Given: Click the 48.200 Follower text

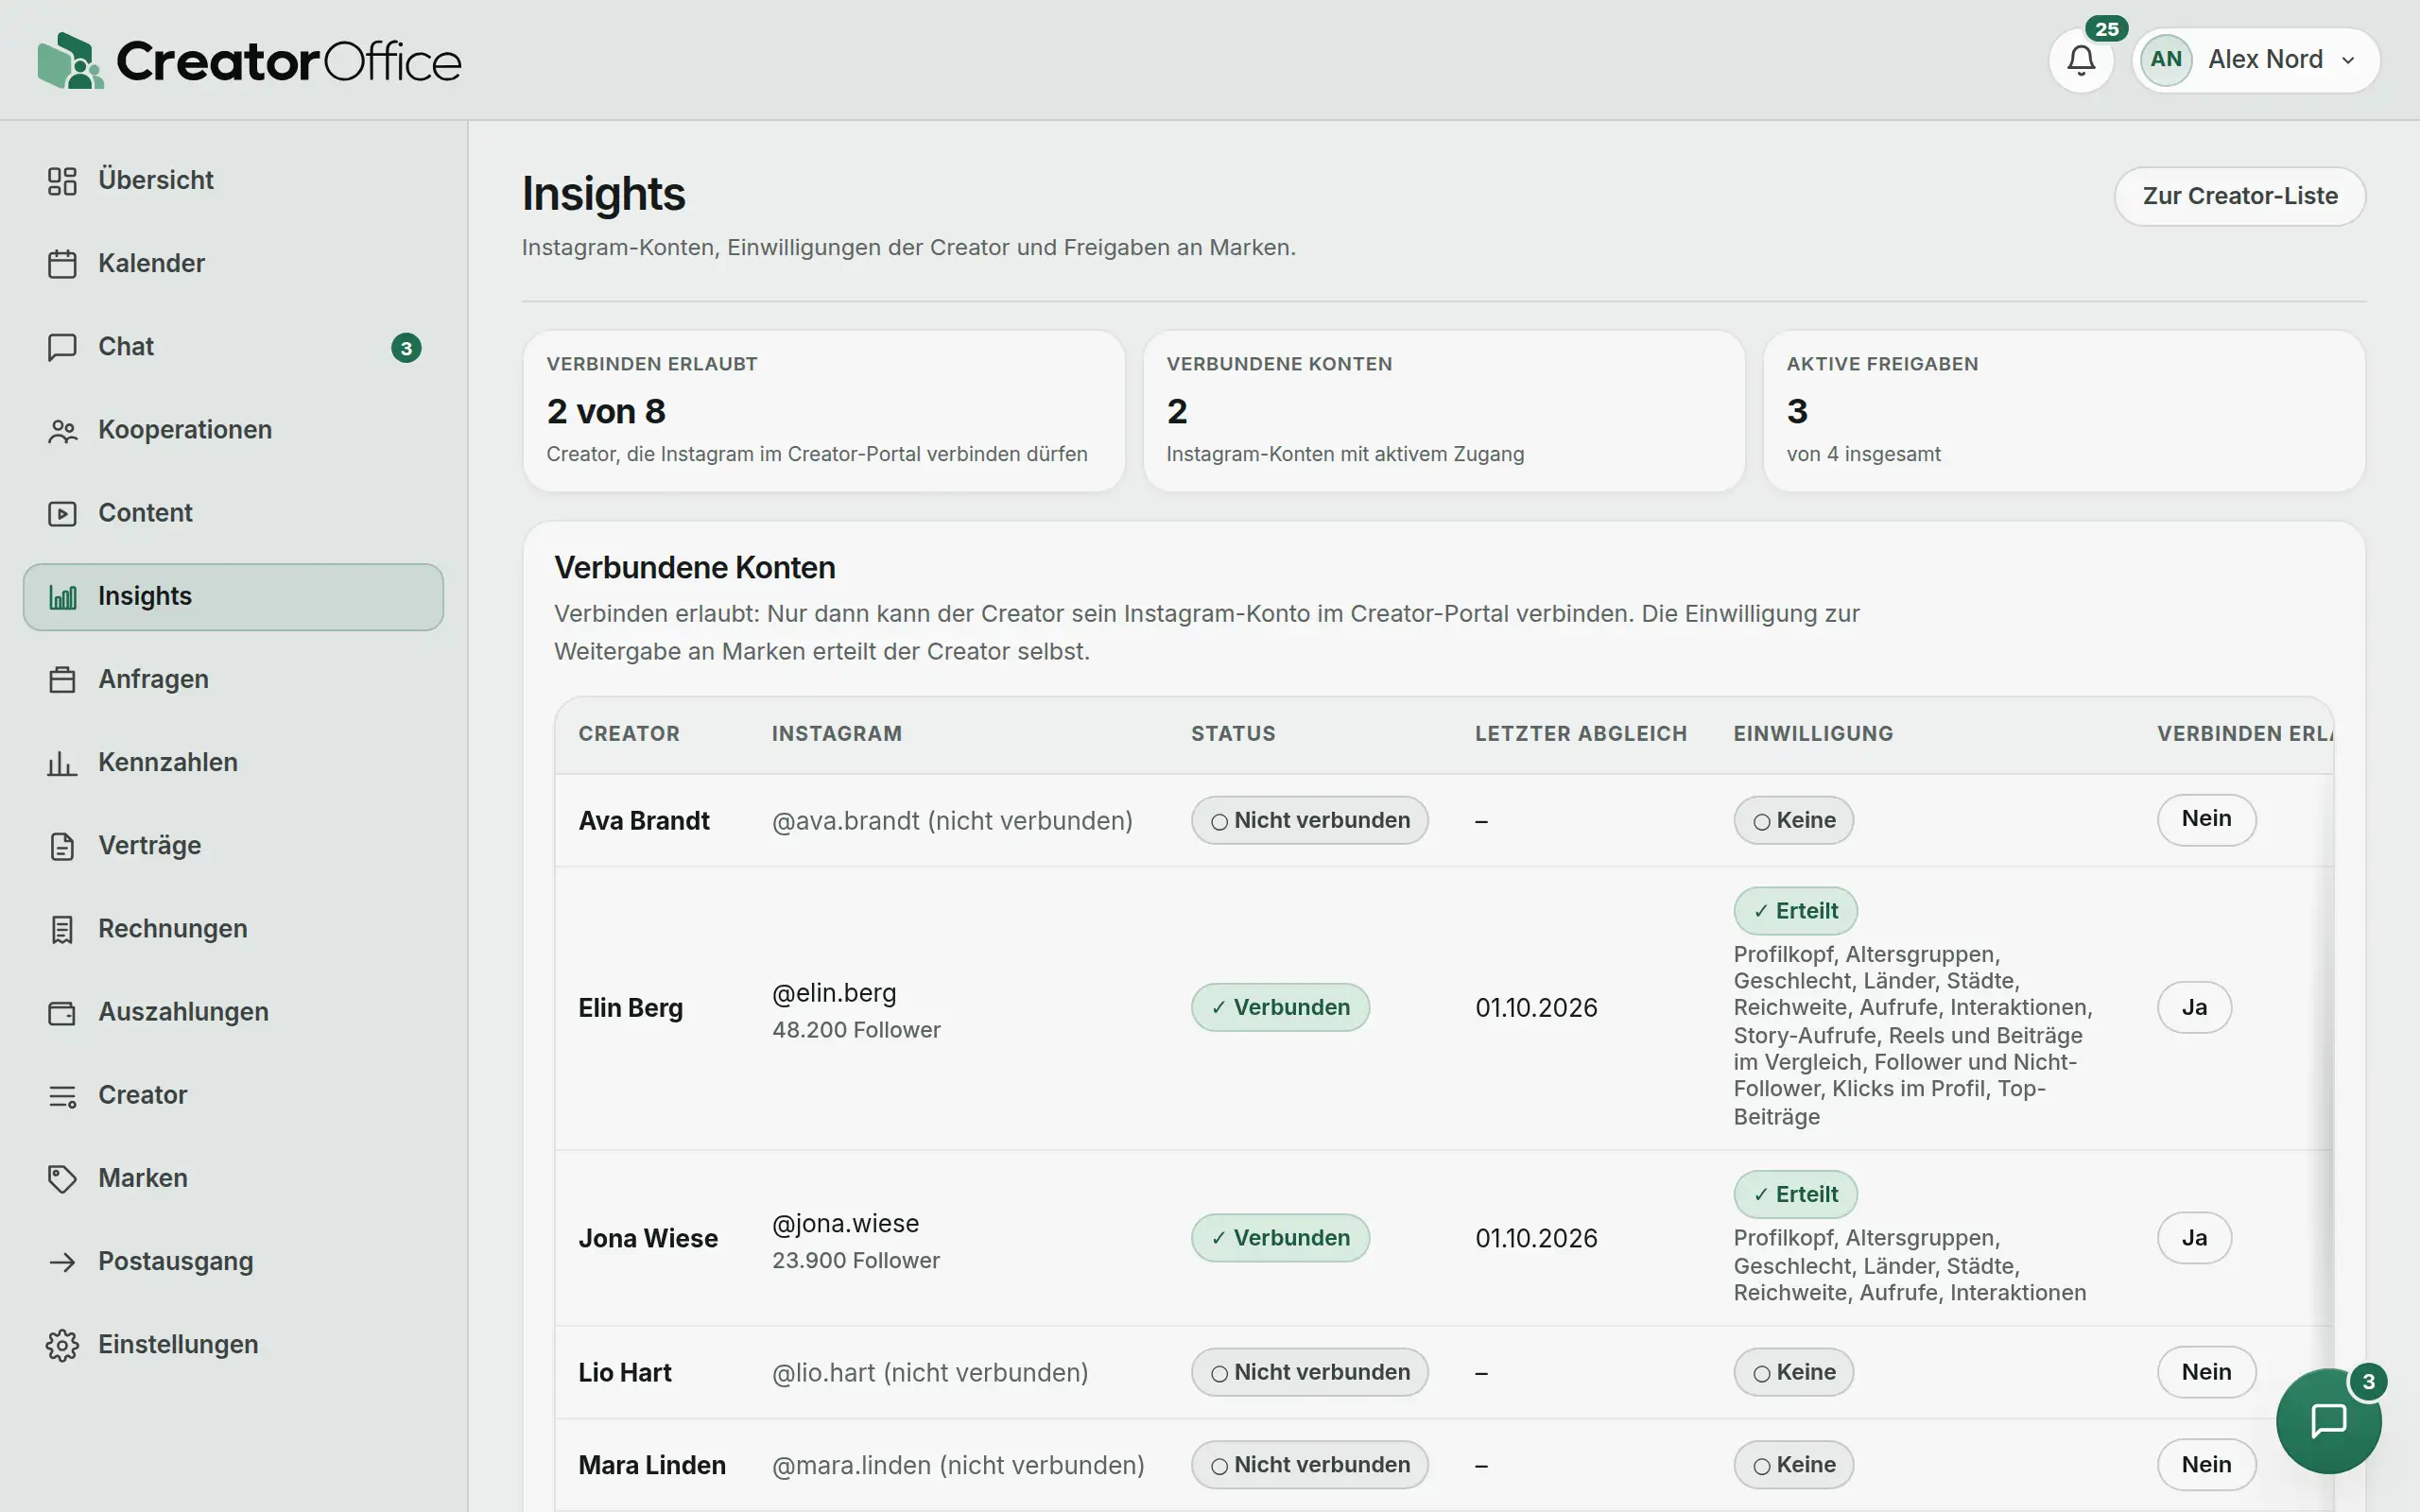Looking at the screenshot, I should tap(856, 1030).
